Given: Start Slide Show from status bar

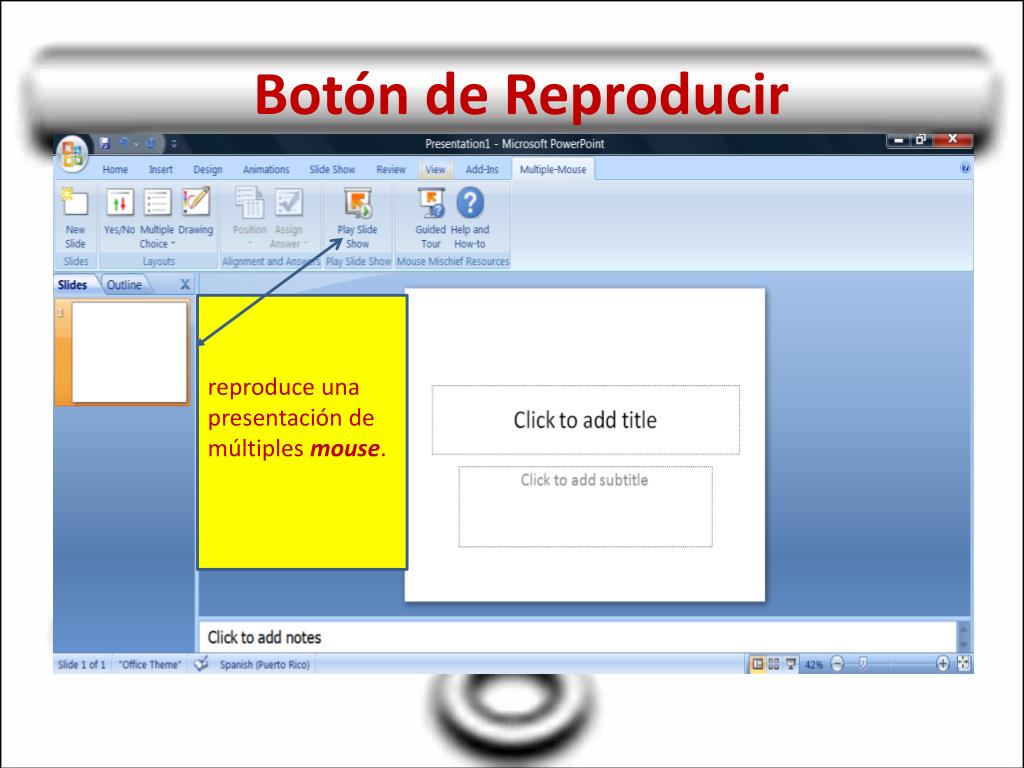Looking at the screenshot, I should (791, 664).
